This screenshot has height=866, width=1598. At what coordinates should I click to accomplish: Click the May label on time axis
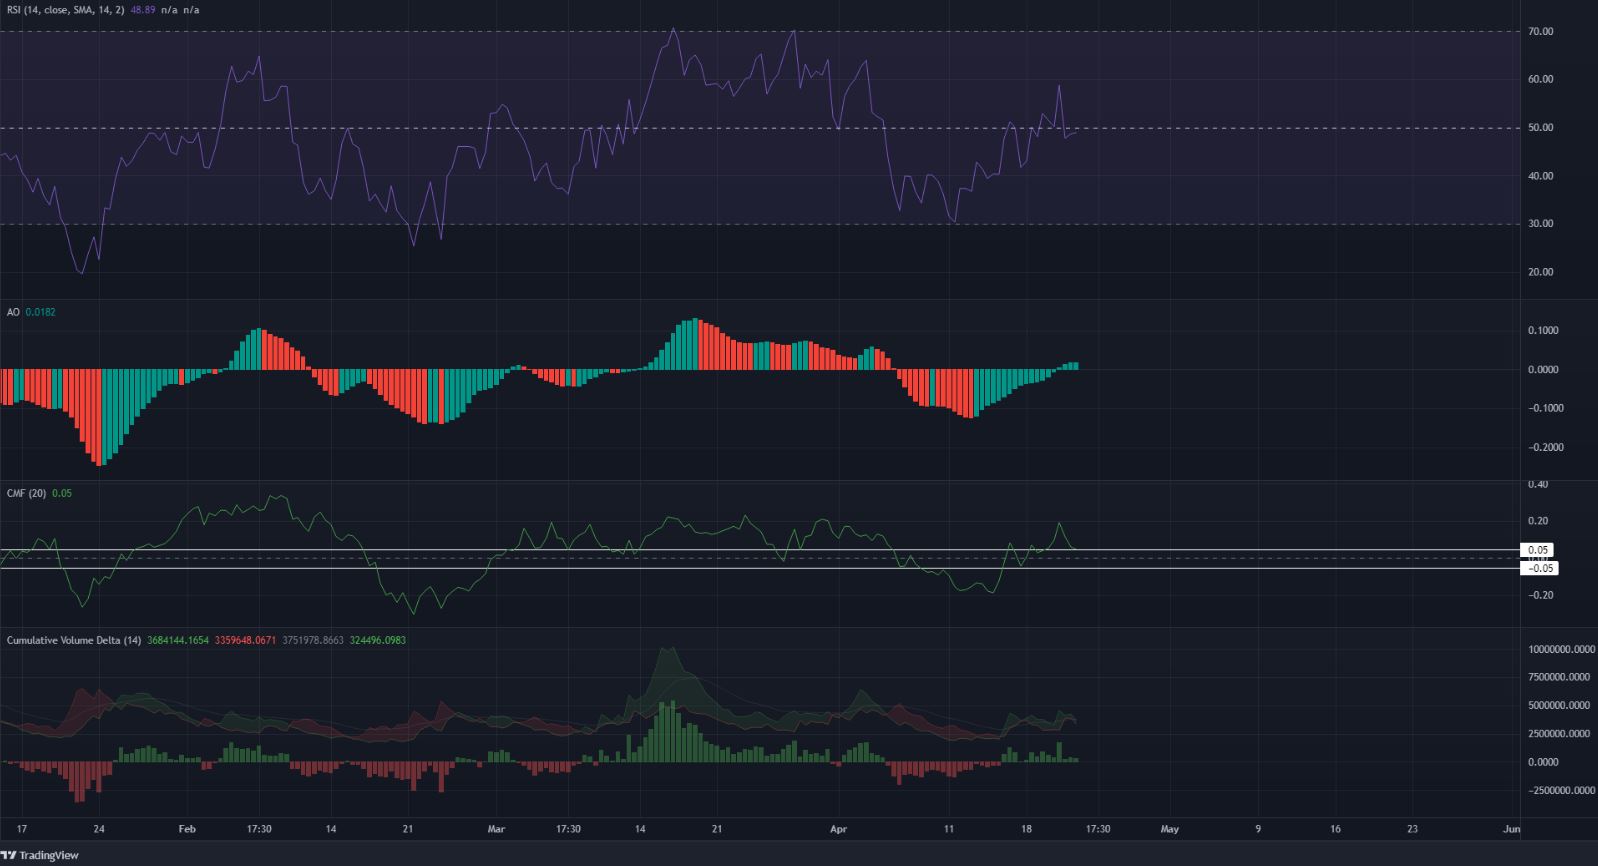click(1170, 829)
